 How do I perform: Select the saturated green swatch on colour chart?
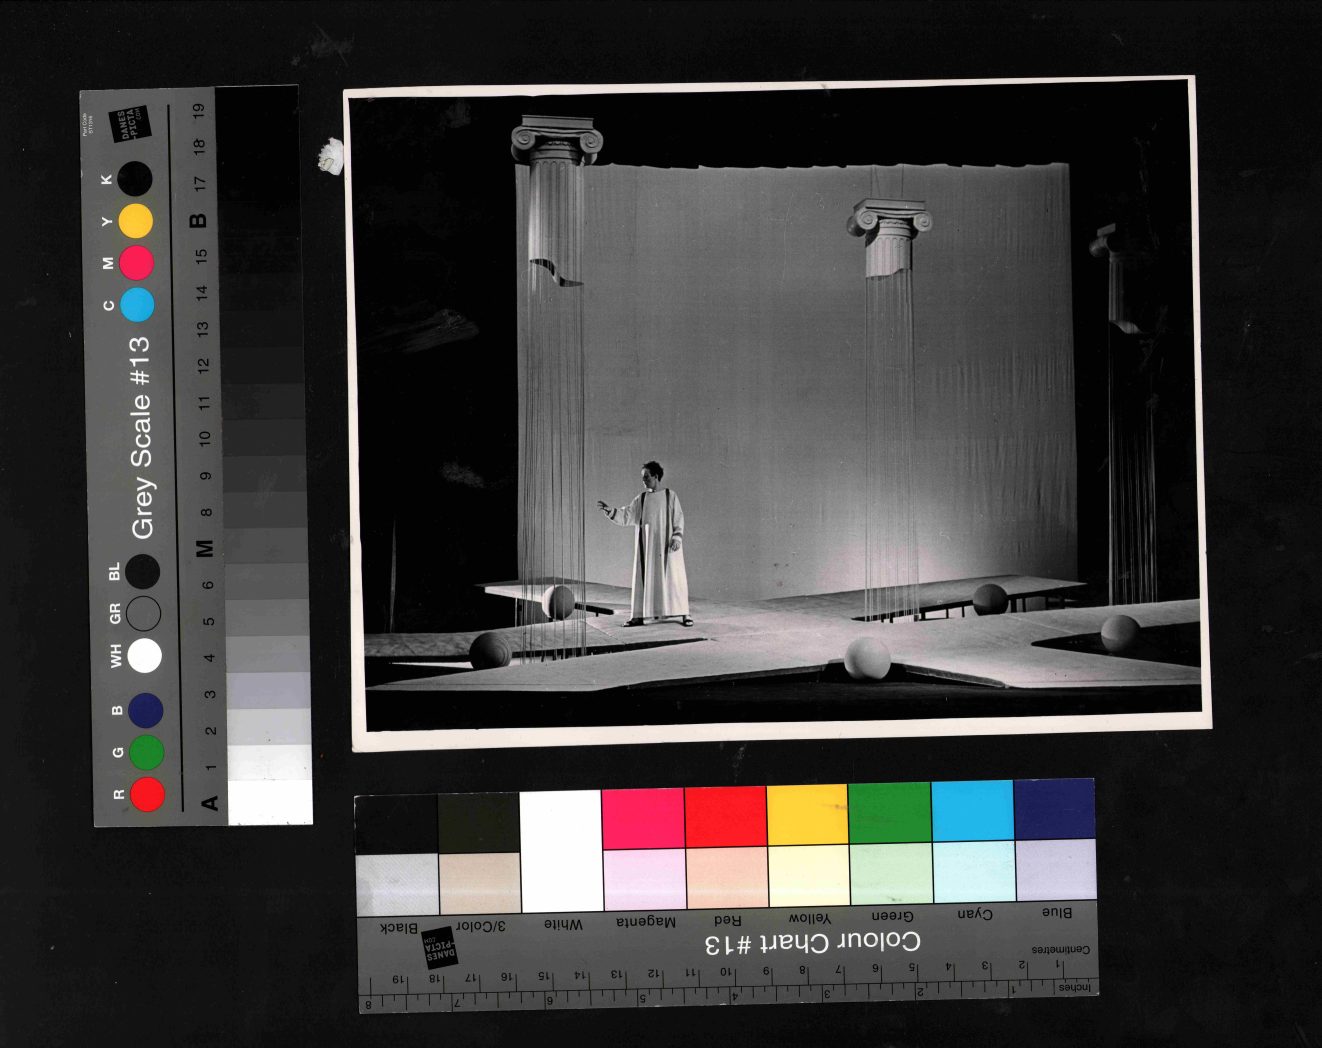point(889,813)
